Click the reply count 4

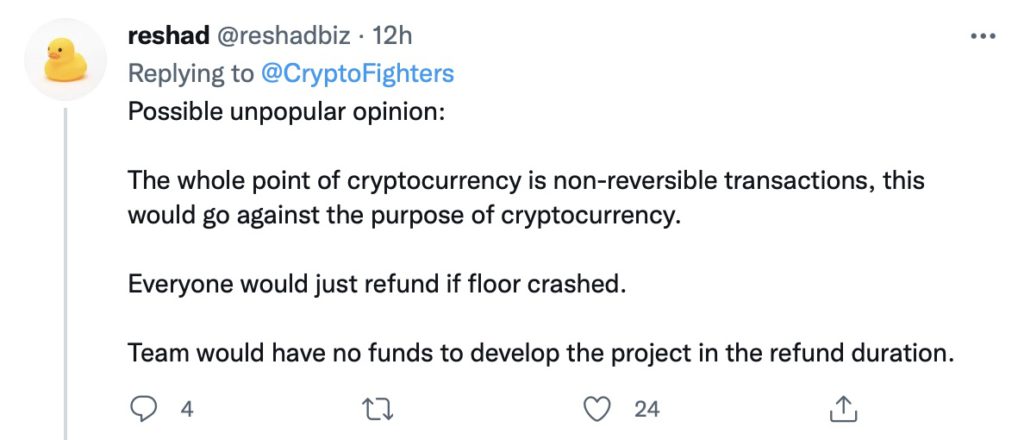point(187,409)
